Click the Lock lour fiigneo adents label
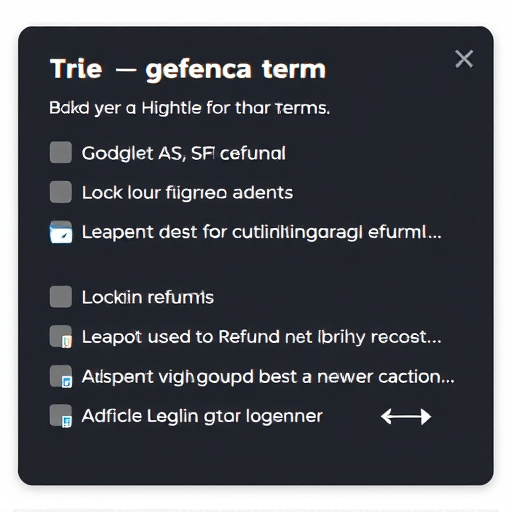The image size is (512, 512). 187,193
